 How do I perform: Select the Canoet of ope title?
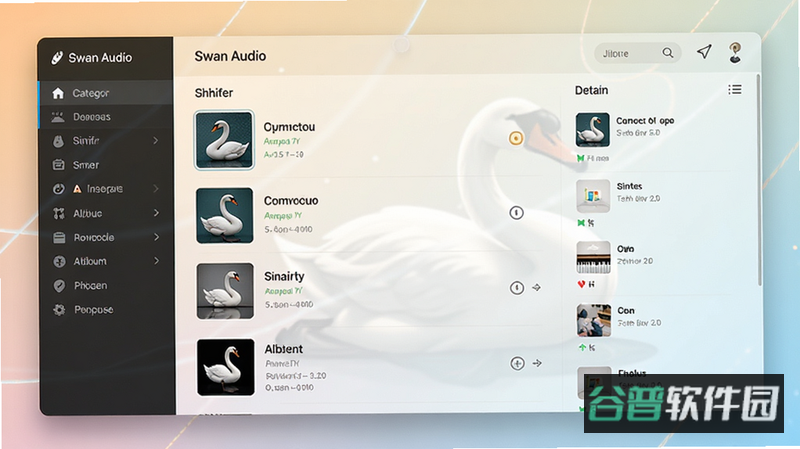click(645, 121)
